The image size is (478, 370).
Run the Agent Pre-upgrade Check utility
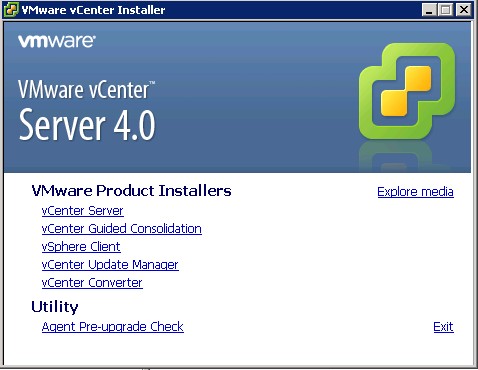pos(113,327)
